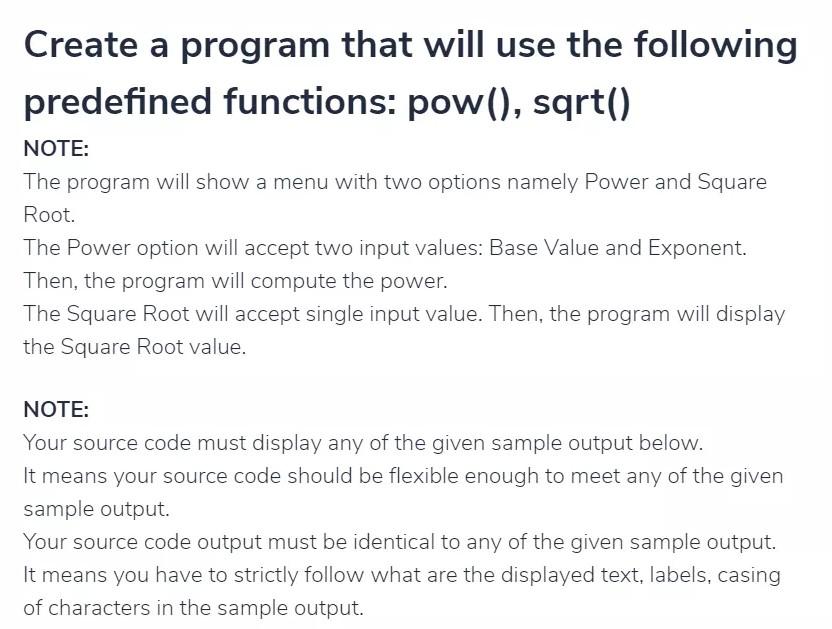Viewport: 832px width, 629px height.
Task: Click the line 'The Power option will accept two input values'
Action: tap(385, 248)
